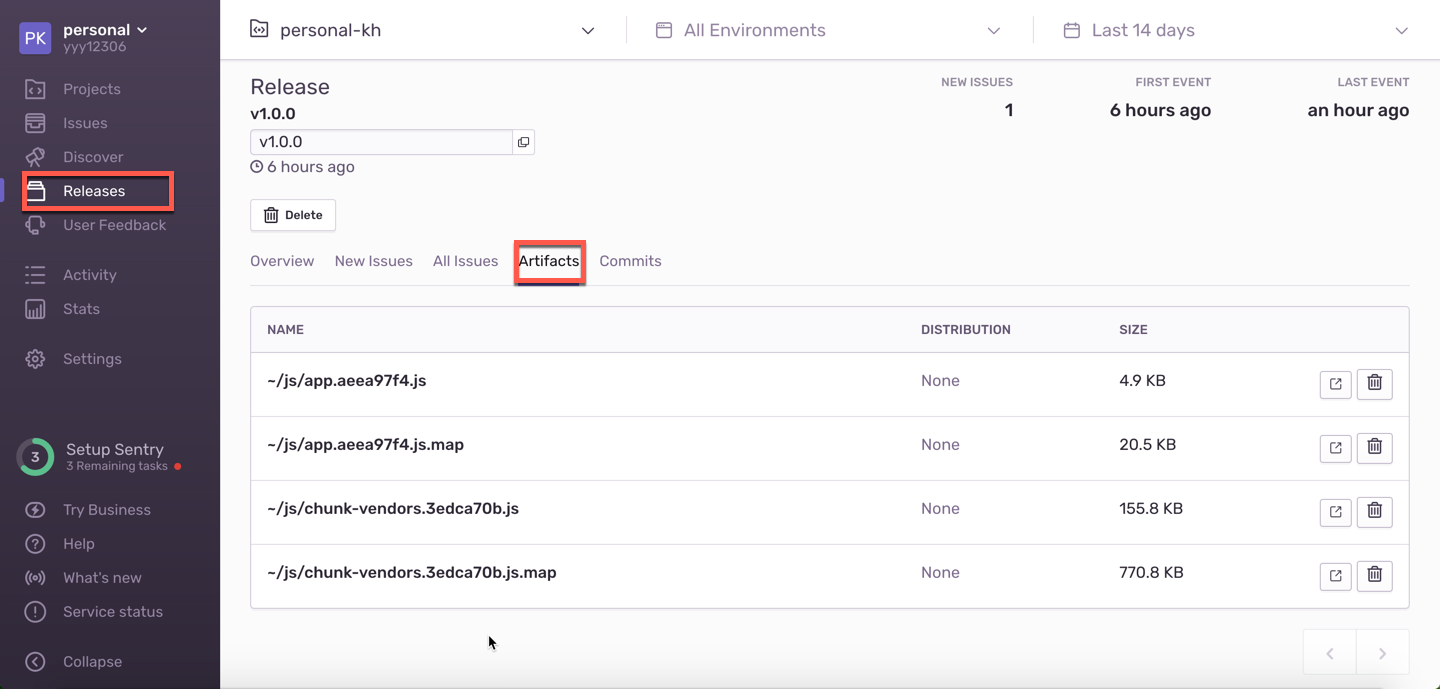The height and width of the screenshot is (689, 1440).
Task: Delete the app.aeea97f4.js.map artifact
Action: point(1374,447)
